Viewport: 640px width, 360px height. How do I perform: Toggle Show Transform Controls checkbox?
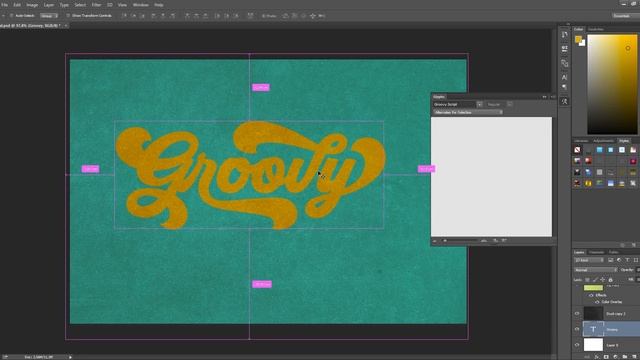point(68,16)
